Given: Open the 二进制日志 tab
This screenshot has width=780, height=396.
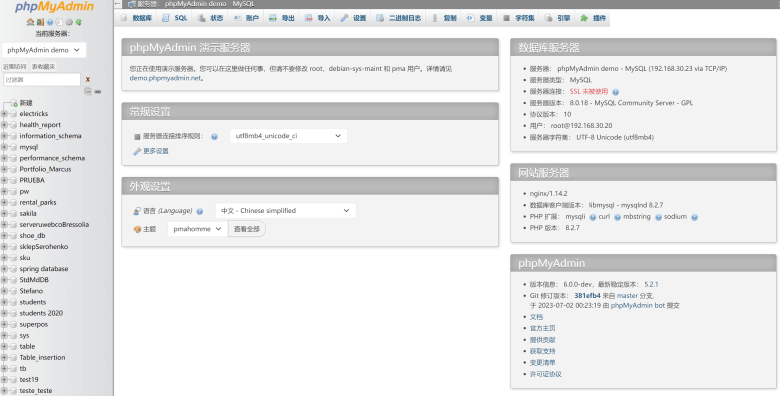Looking at the screenshot, I should pos(398,18).
